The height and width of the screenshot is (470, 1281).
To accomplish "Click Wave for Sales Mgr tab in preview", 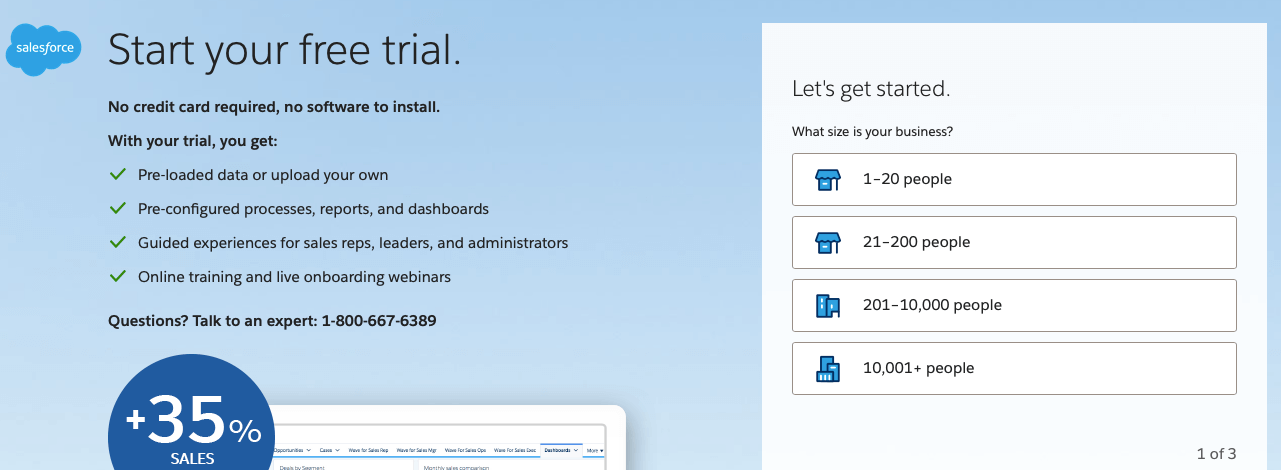I will [x=416, y=450].
